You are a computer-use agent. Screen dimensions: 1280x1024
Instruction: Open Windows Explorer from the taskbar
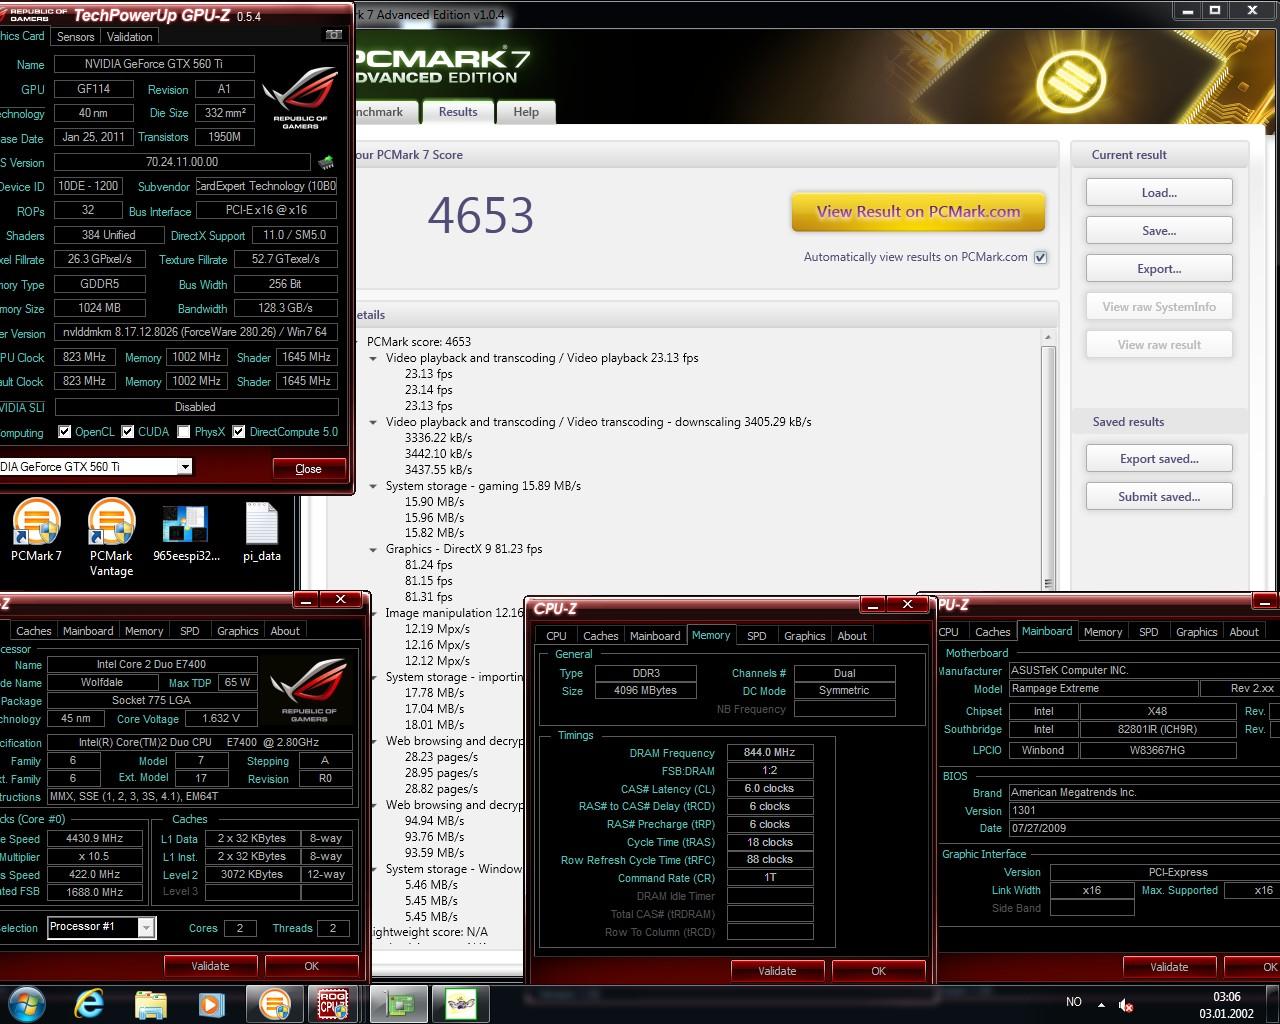(x=150, y=1003)
